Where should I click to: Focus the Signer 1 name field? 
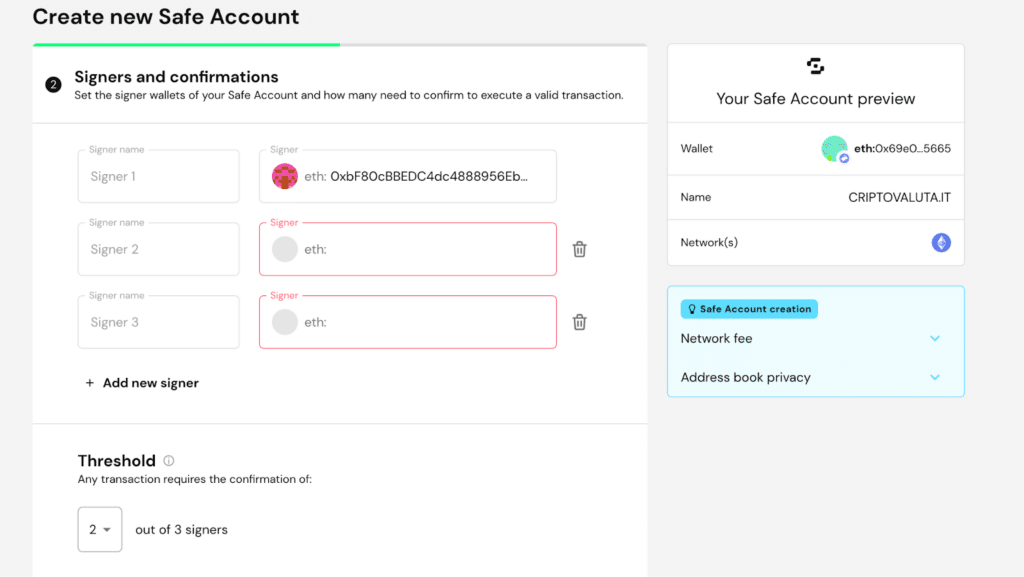tap(159, 176)
